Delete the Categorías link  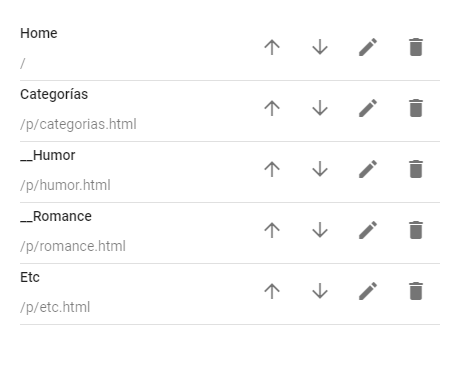coord(416,108)
